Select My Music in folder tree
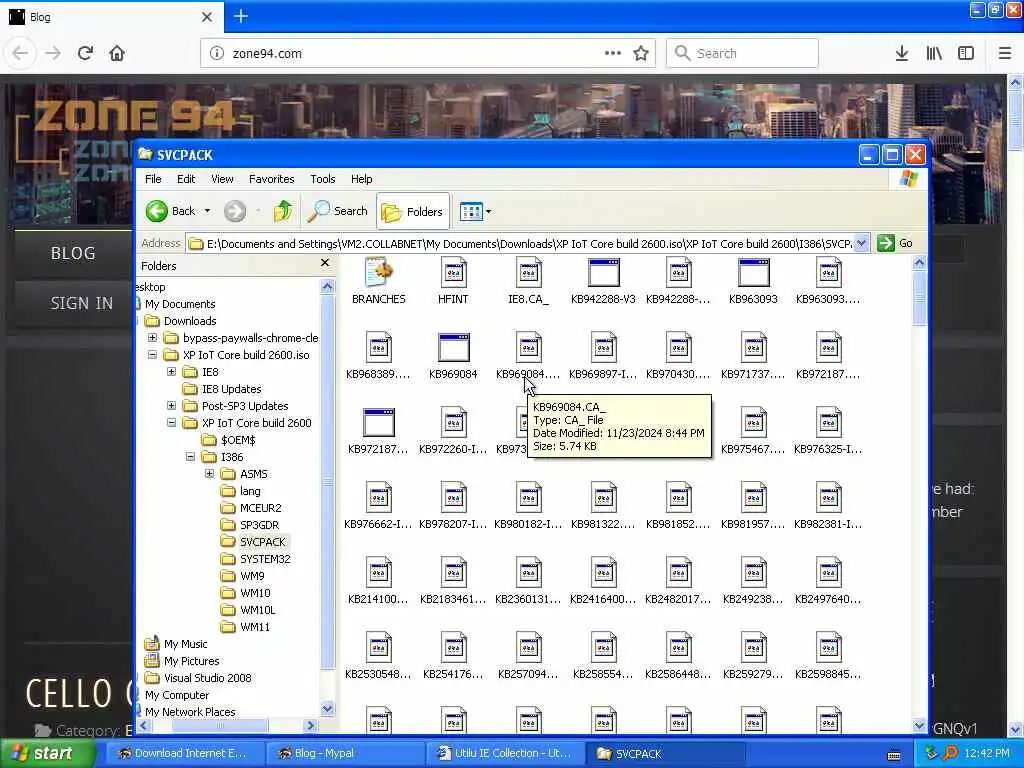 coord(185,643)
